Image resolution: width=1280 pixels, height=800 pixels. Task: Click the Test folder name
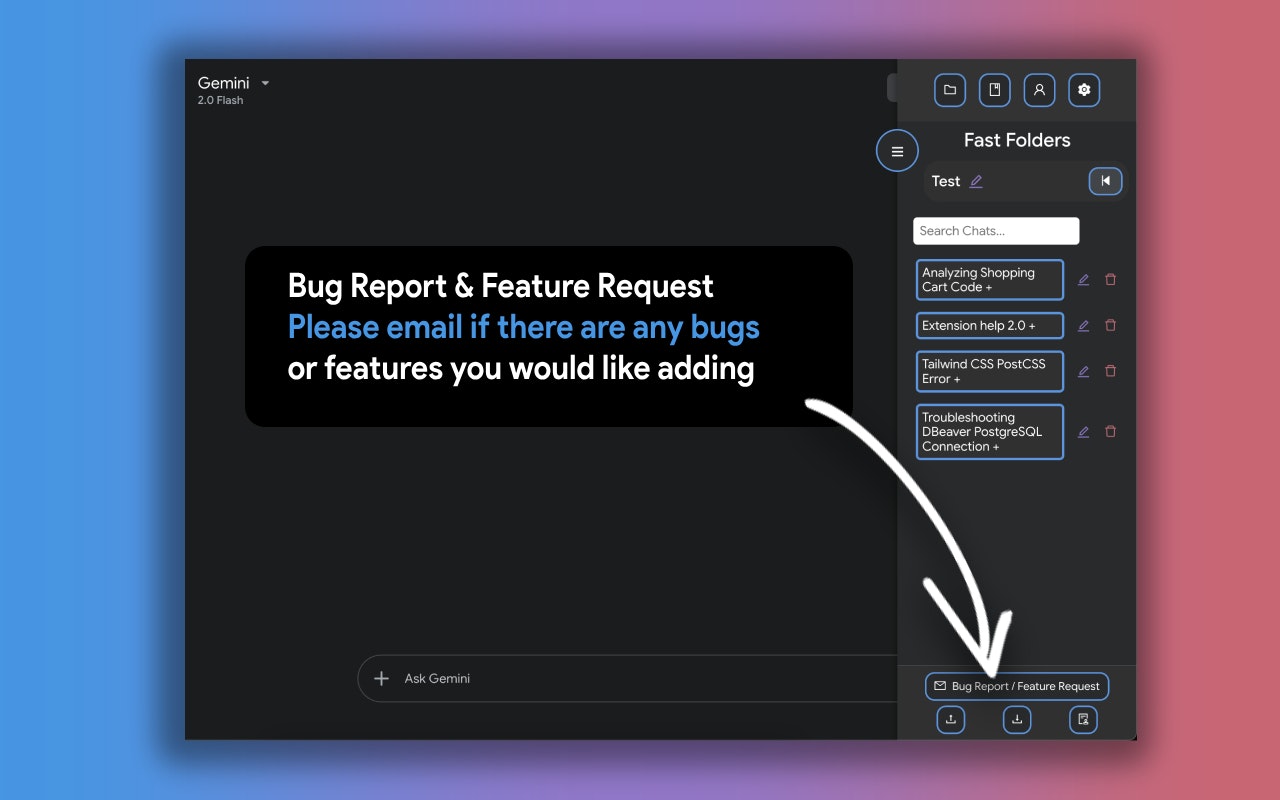[946, 181]
